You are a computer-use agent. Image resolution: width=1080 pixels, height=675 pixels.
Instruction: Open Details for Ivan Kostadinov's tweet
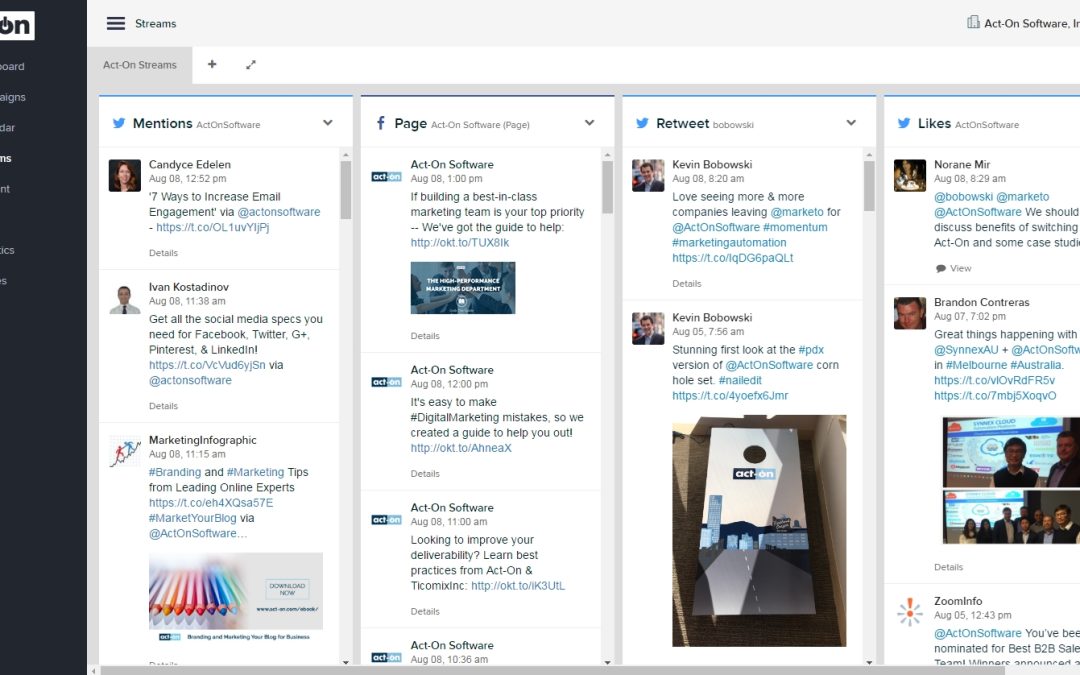pyautogui.click(x=163, y=406)
